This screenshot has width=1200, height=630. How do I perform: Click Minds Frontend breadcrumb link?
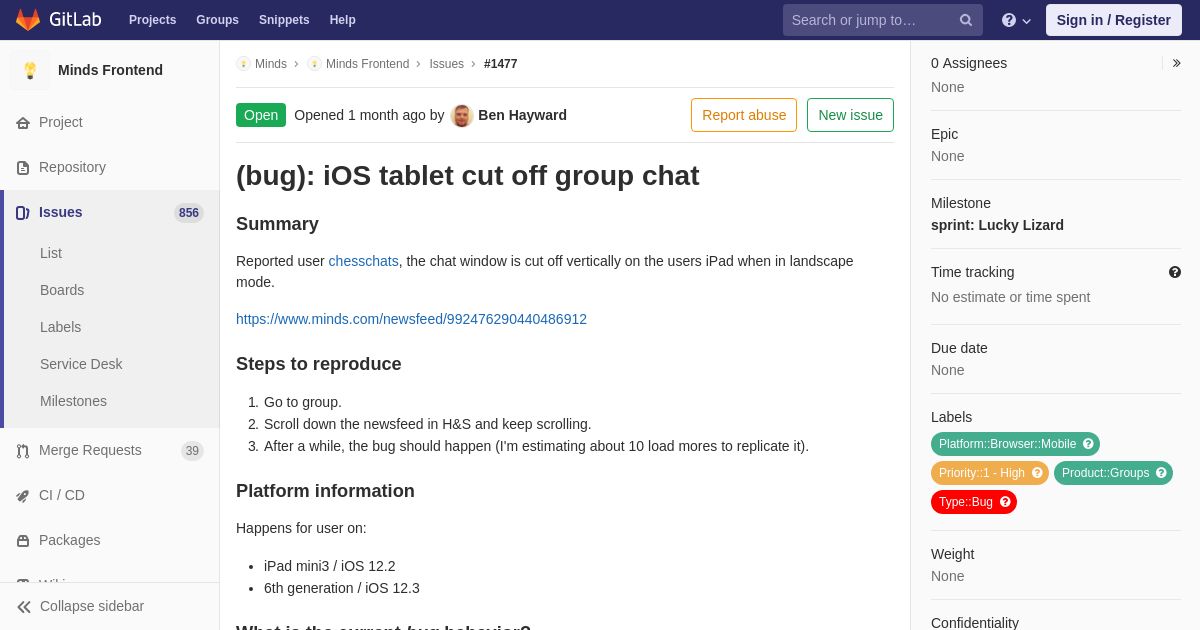tap(367, 64)
